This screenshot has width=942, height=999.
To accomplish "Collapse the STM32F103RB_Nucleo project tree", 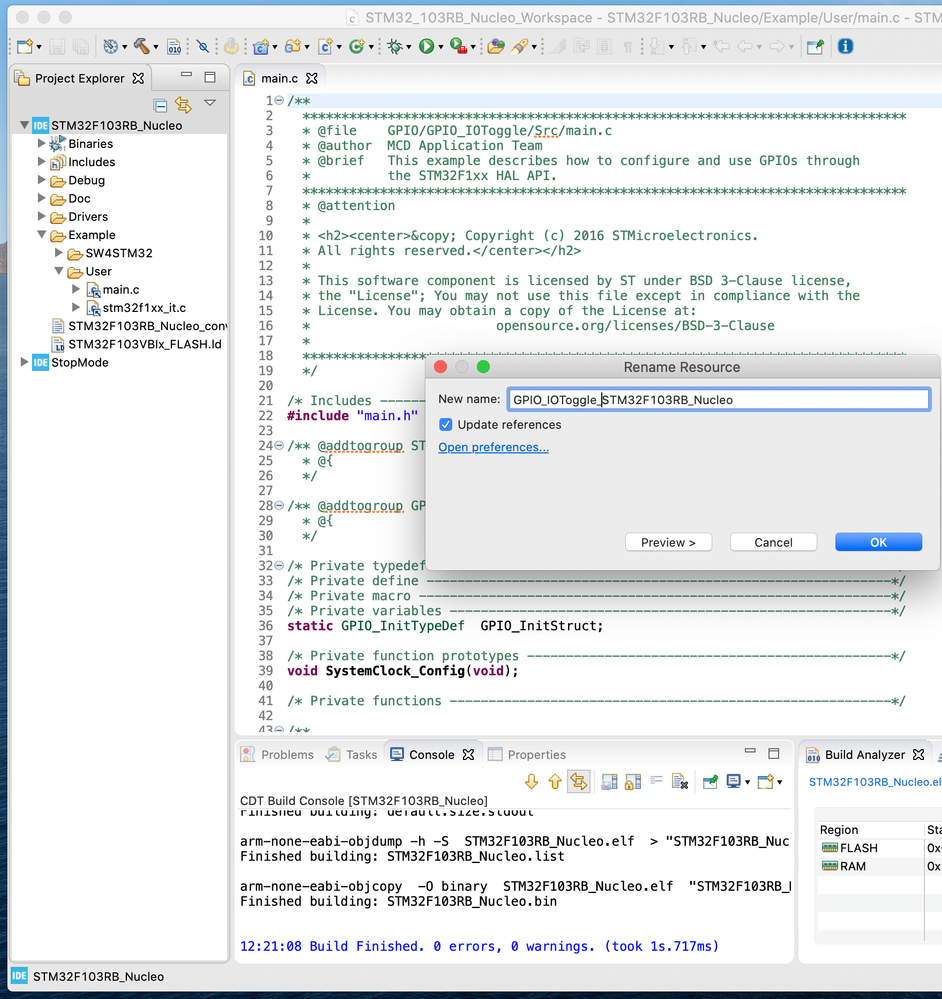I will pyautogui.click(x=24, y=125).
